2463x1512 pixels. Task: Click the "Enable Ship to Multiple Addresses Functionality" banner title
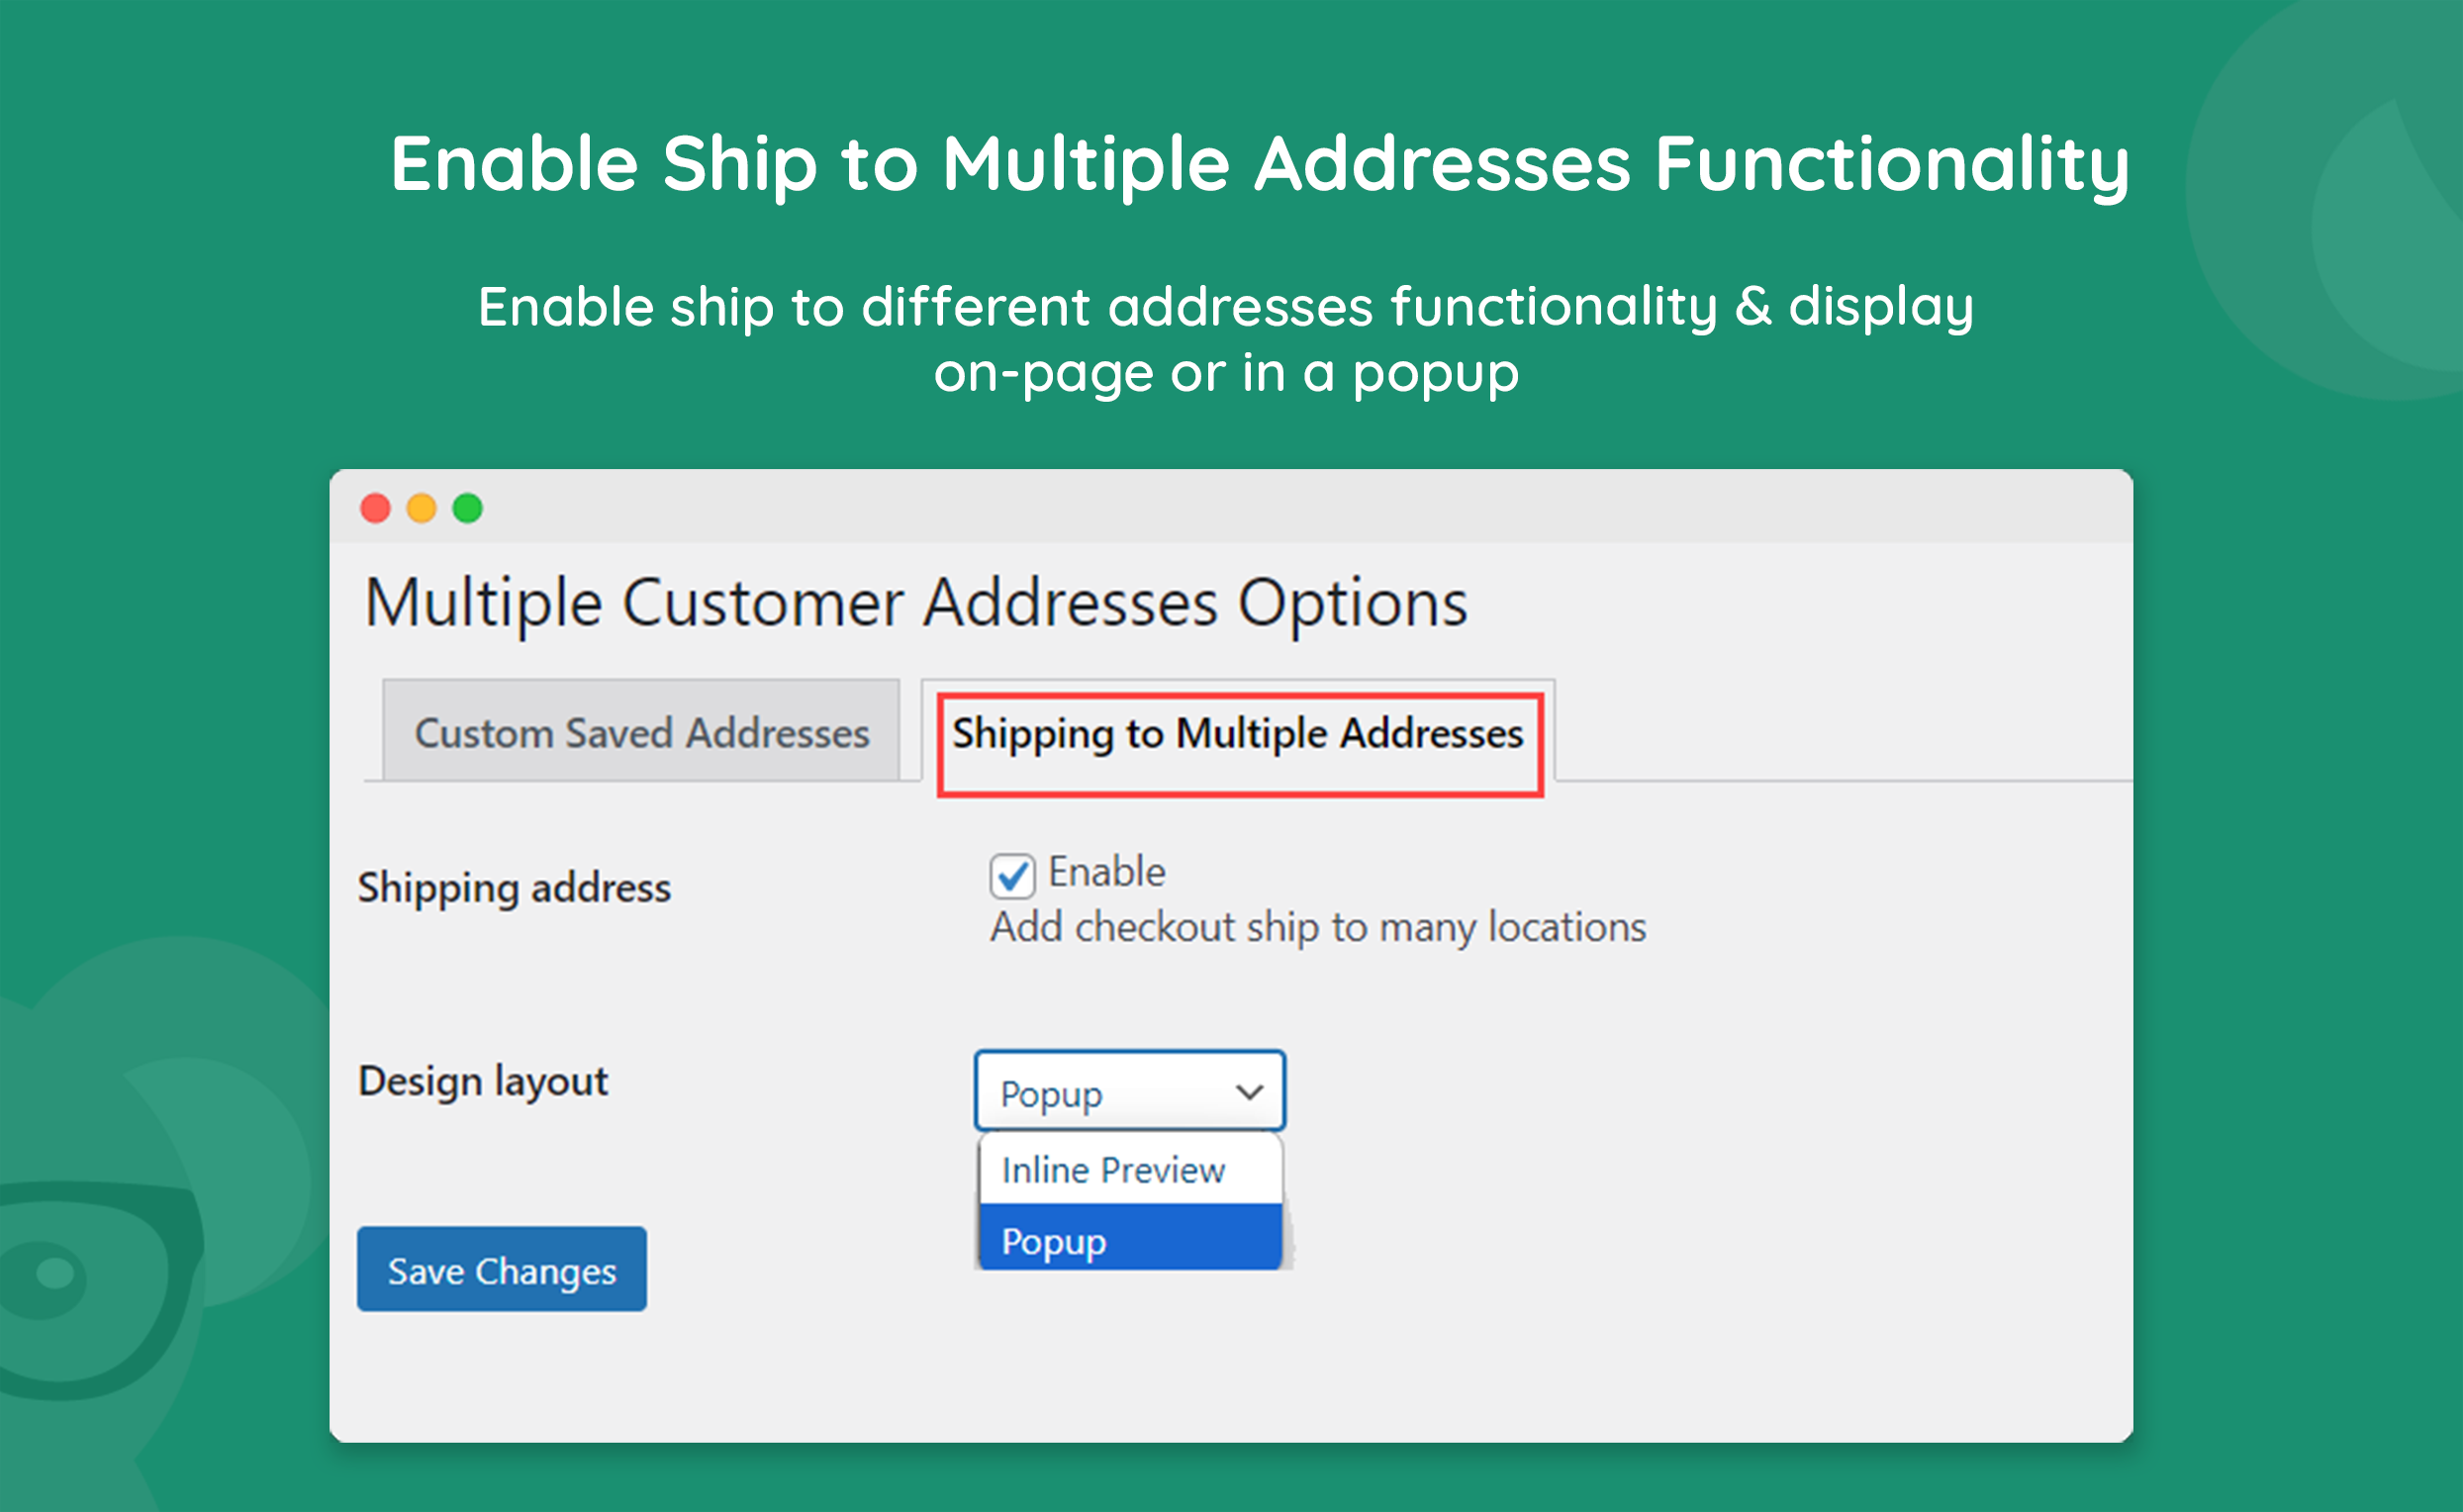tap(1259, 163)
